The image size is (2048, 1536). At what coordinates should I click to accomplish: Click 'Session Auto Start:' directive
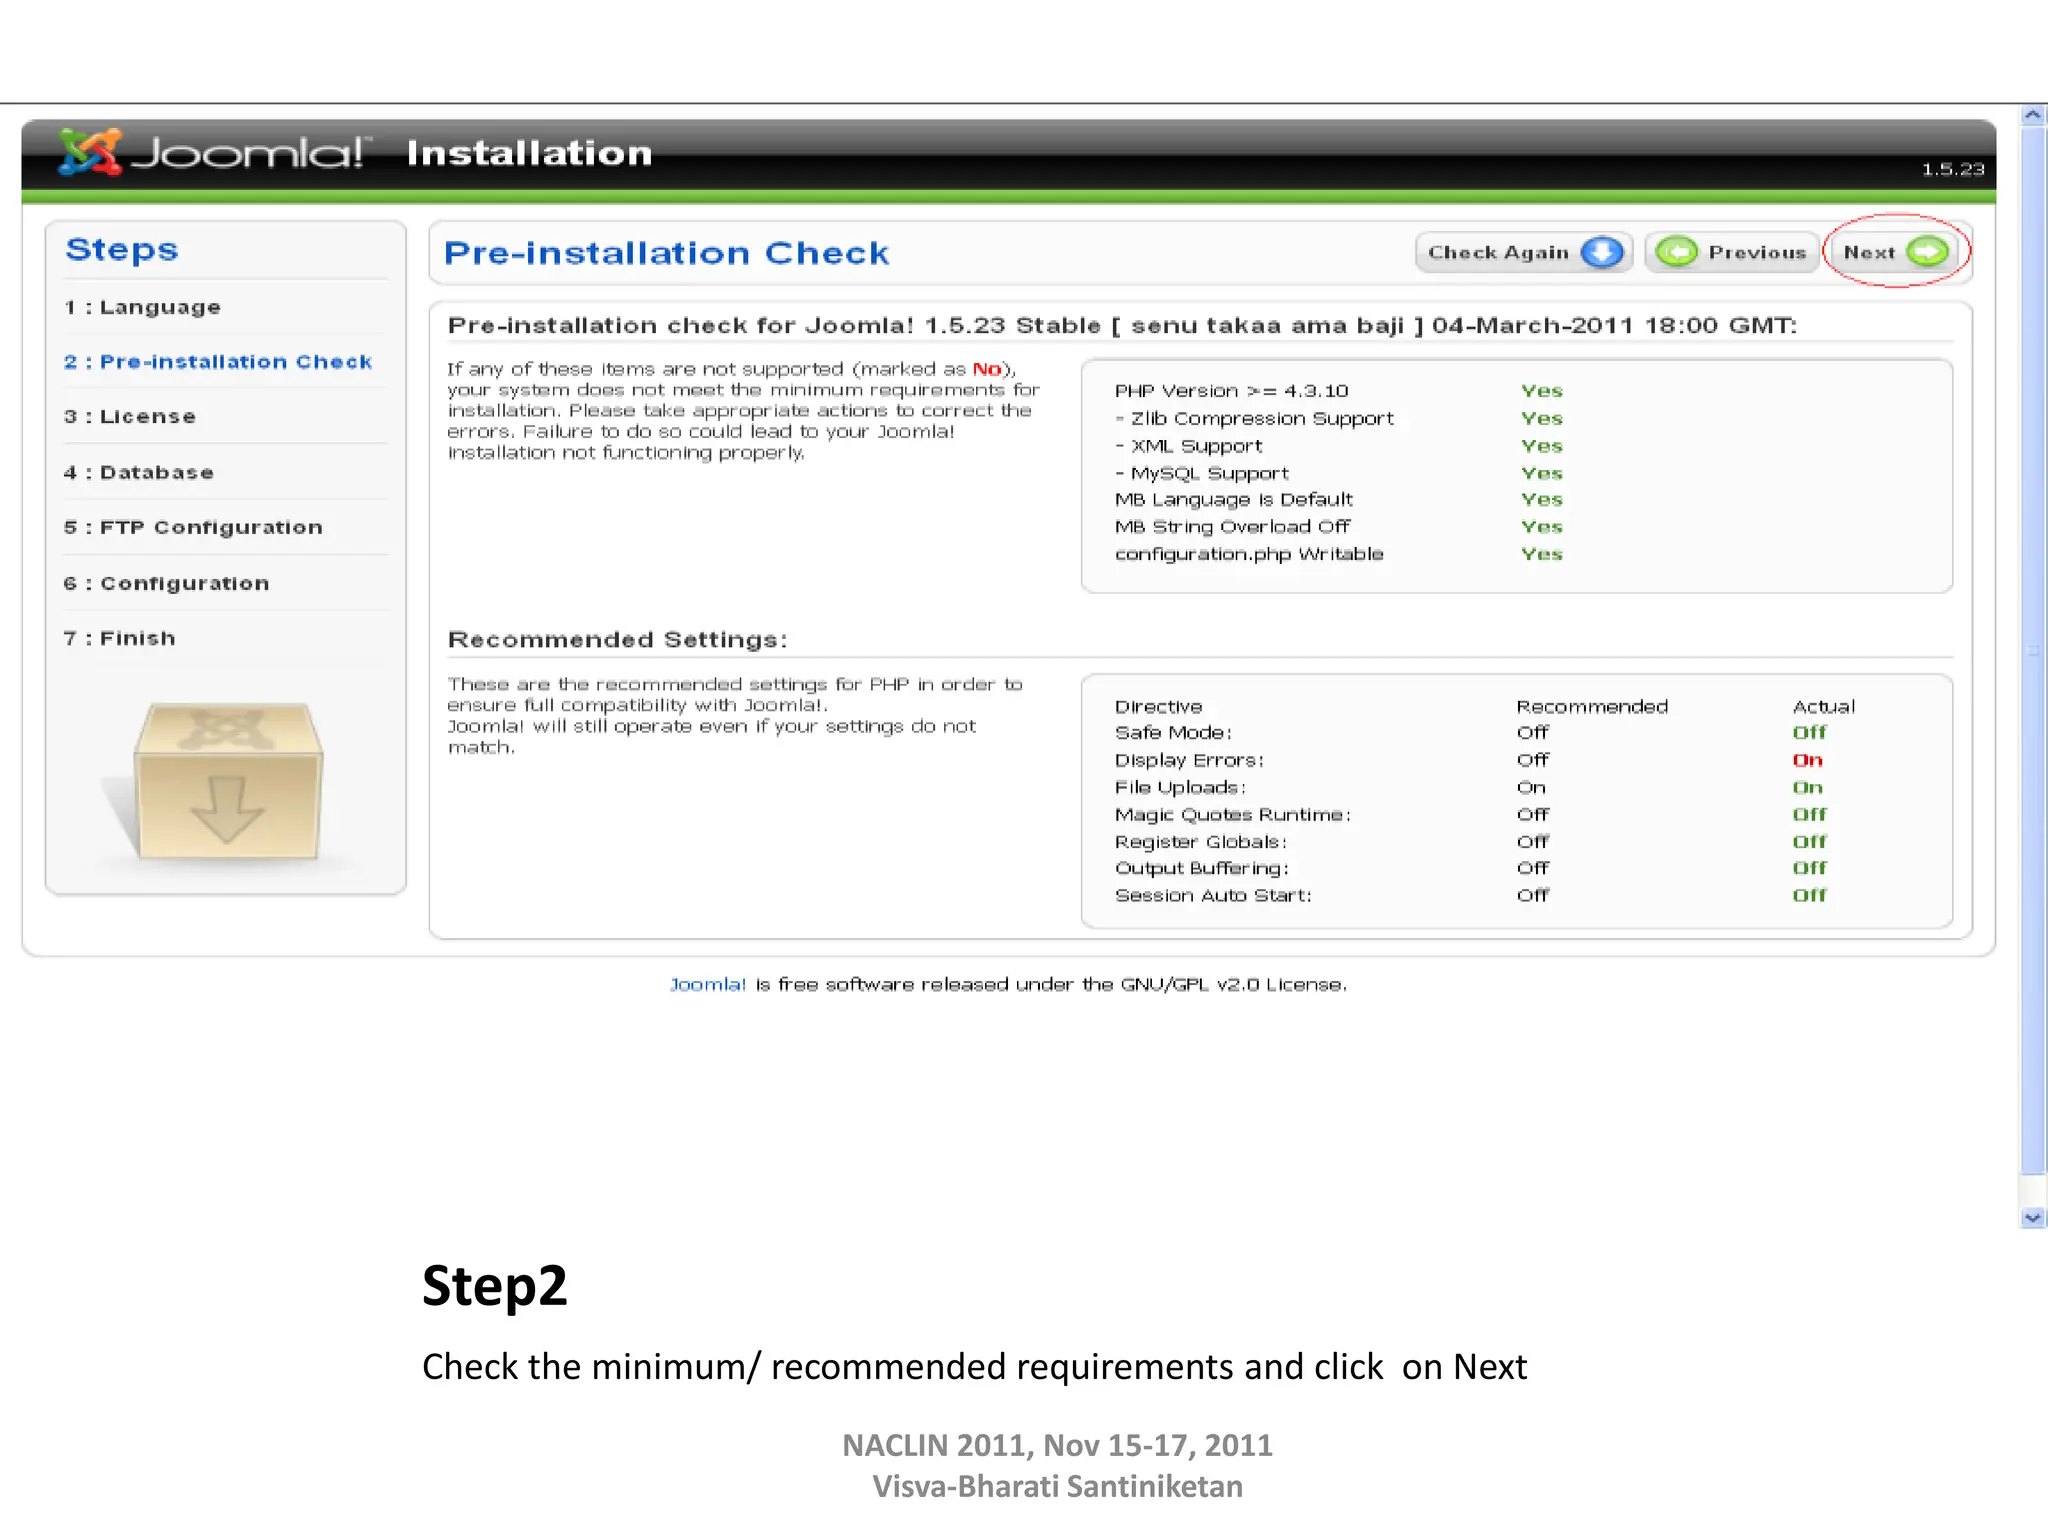click(1213, 896)
